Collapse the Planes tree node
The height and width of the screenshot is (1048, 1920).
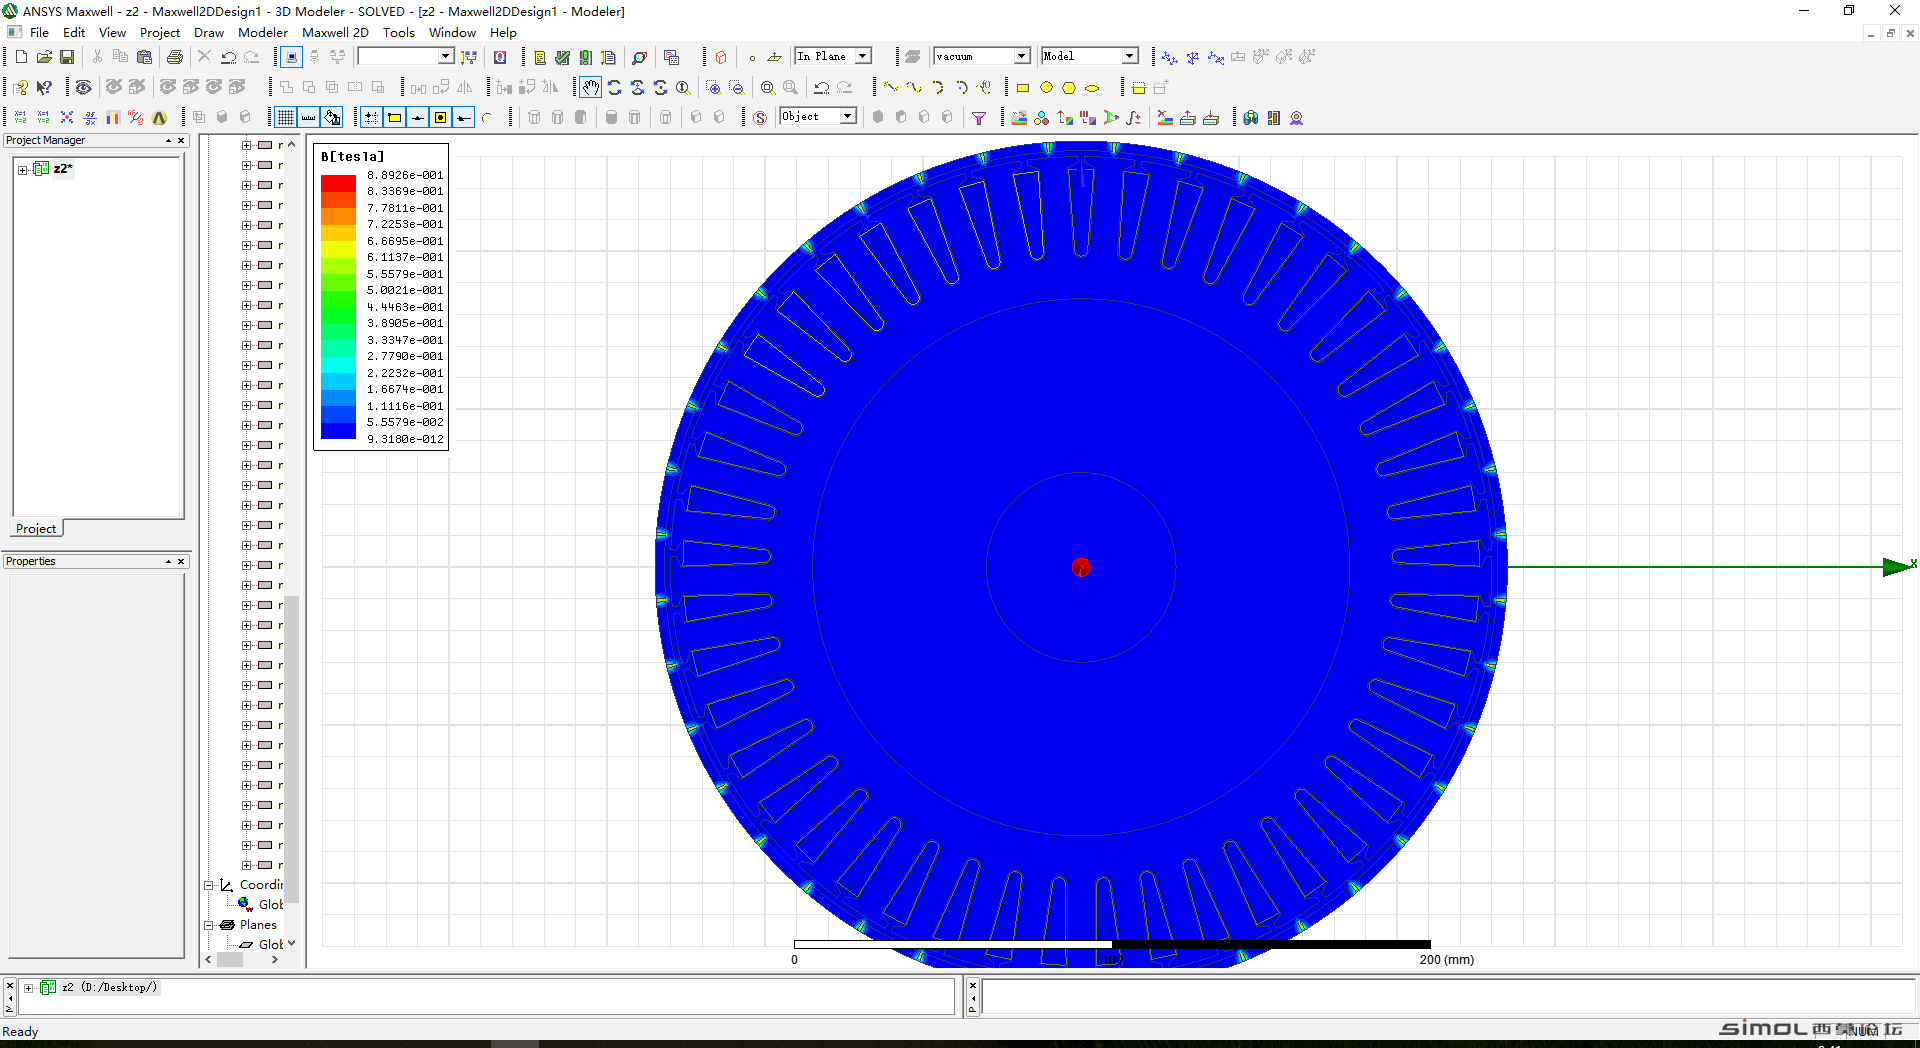pyautogui.click(x=209, y=925)
